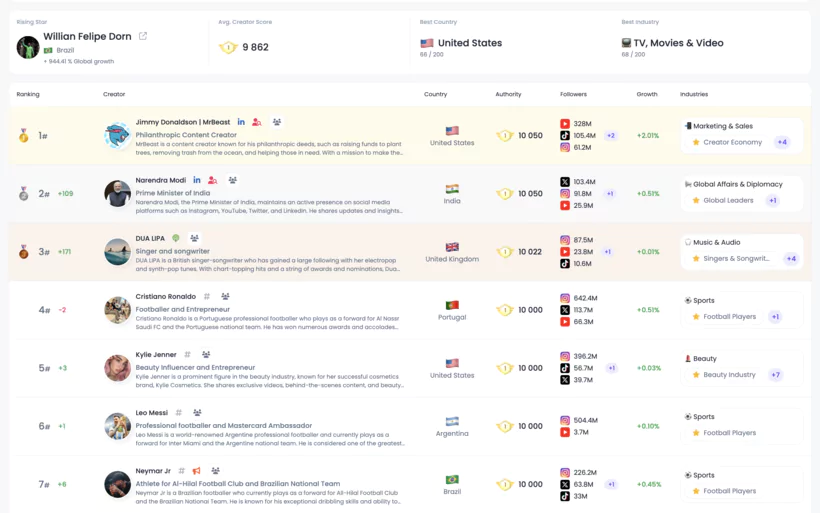Screen dimensions: 820x513
Task: Click the 9 862 average creator score
Action: pos(255,47)
